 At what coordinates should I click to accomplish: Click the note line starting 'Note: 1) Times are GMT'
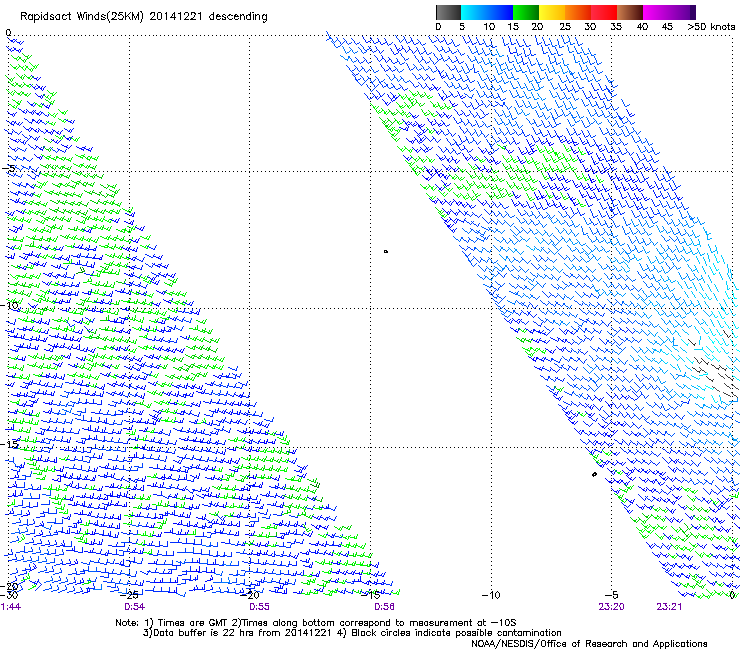(316, 623)
